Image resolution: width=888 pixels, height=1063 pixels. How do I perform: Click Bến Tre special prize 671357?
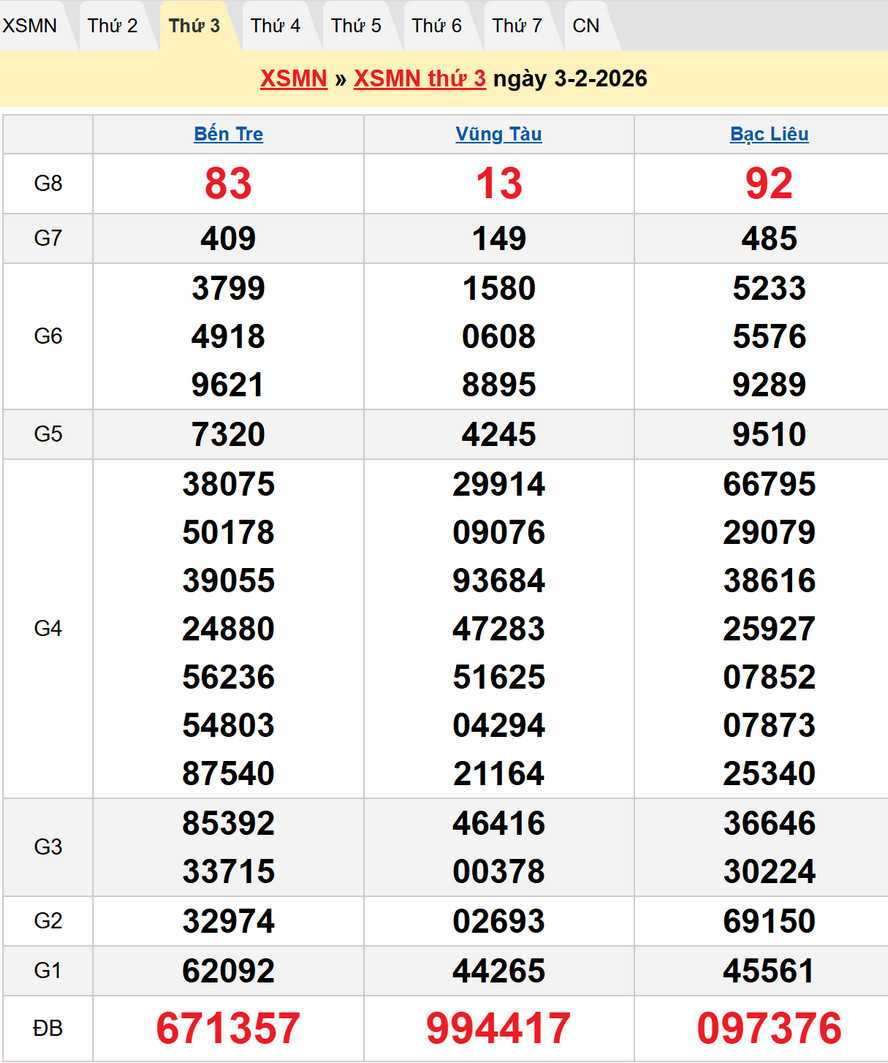click(x=228, y=1028)
